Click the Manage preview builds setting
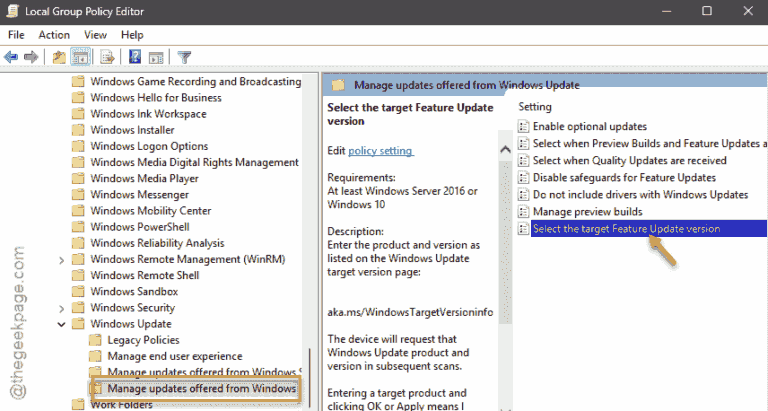This screenshot has height=411, width=768. [x=587, y=212]
